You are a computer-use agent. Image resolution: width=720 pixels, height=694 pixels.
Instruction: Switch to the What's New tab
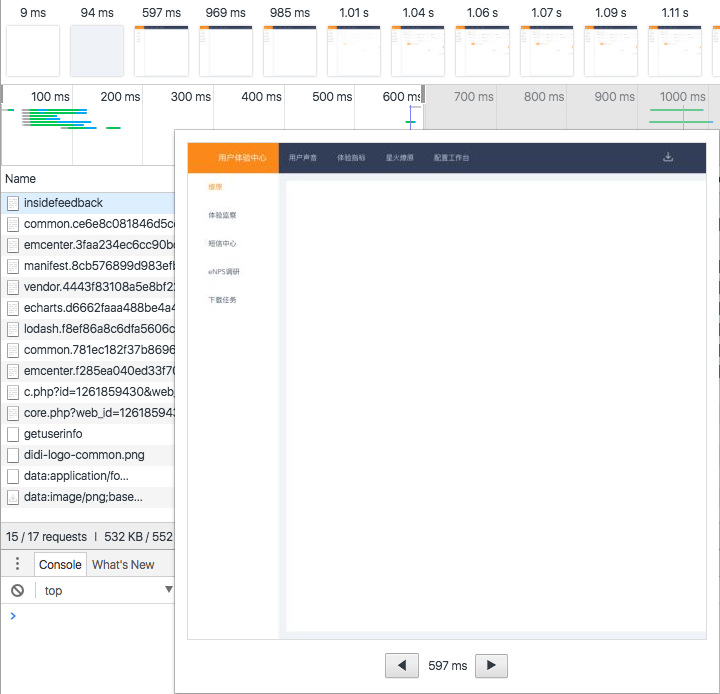pyautogui.click(x=123, y=564)
